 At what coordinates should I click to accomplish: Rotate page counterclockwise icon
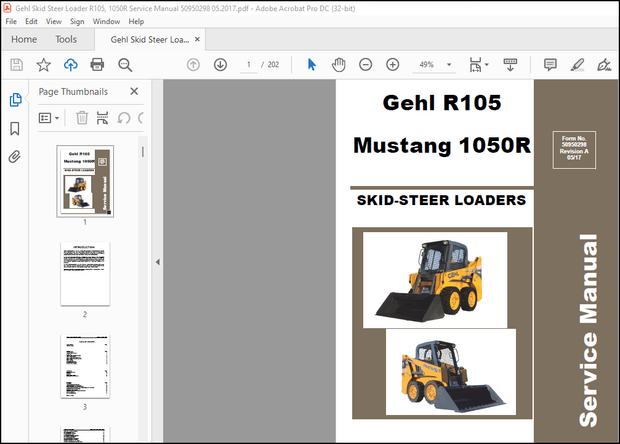[124, 118]
